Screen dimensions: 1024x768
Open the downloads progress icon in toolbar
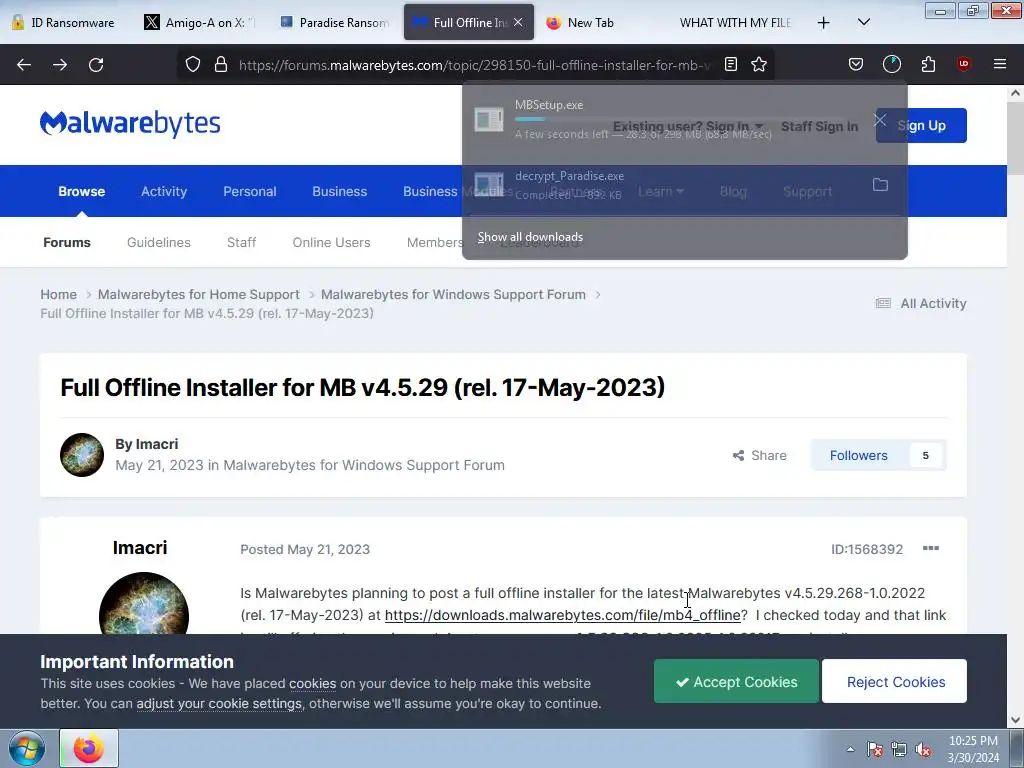pyautogui.click(x=891, y=64)
